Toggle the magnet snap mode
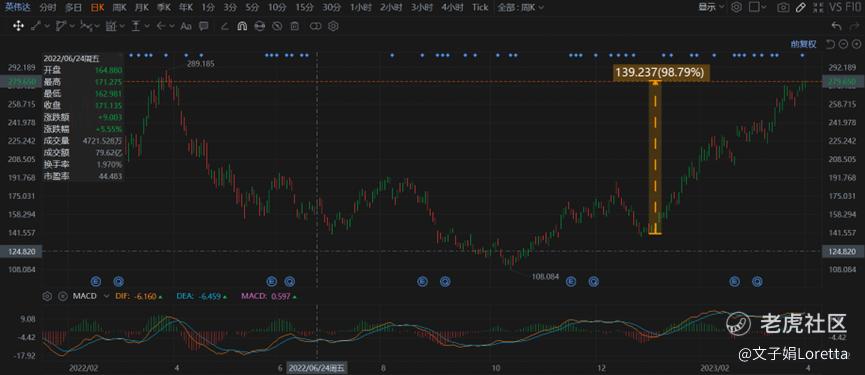Viewport: 865px width, 375px height. point(242,26)
